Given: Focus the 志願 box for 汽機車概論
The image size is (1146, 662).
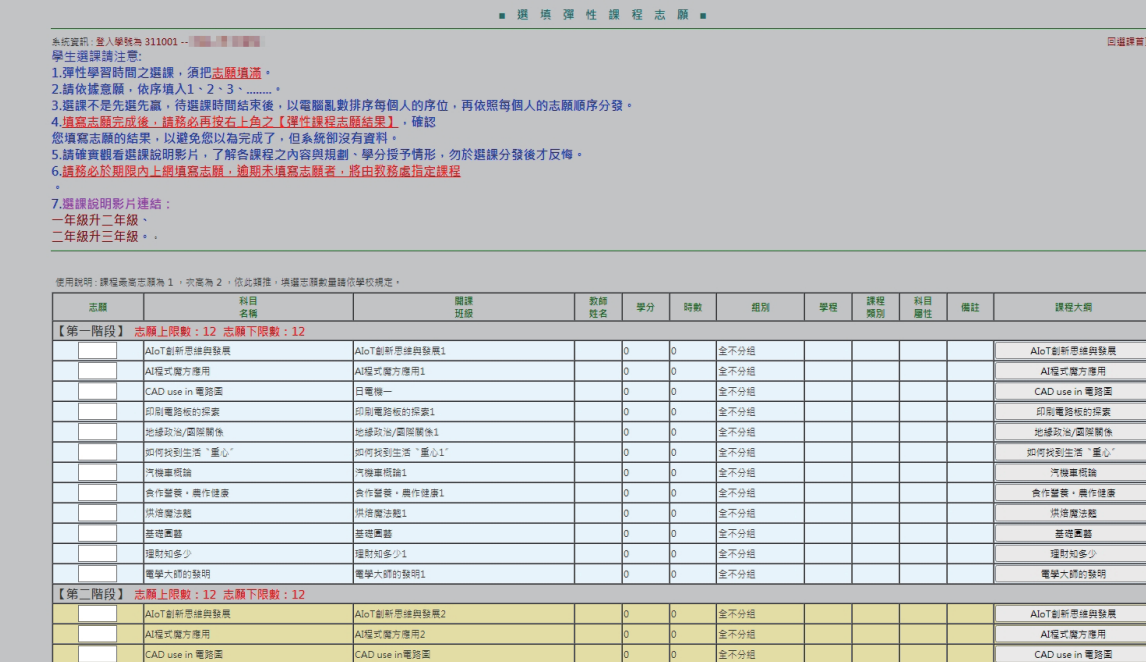Looking at the screenshot, I should 97,472.
